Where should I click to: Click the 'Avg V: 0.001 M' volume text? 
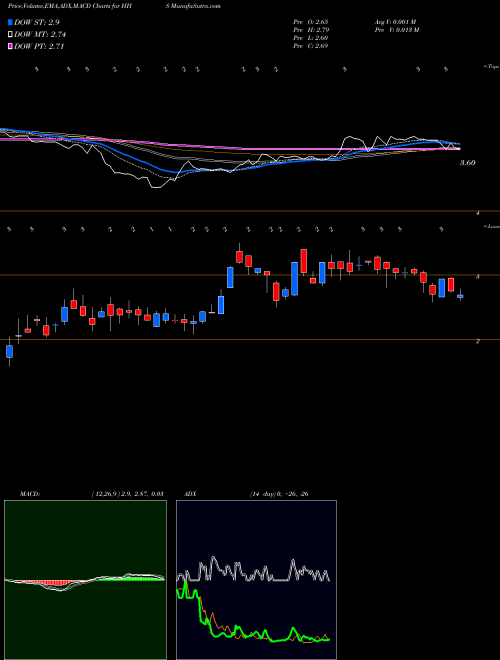[395, 22]
